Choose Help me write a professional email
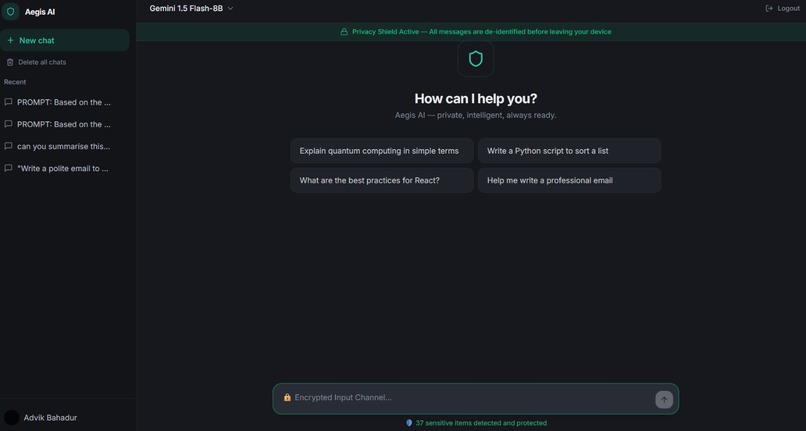Image resolution: width=806 pixels, height=431 pixels. 570,180
